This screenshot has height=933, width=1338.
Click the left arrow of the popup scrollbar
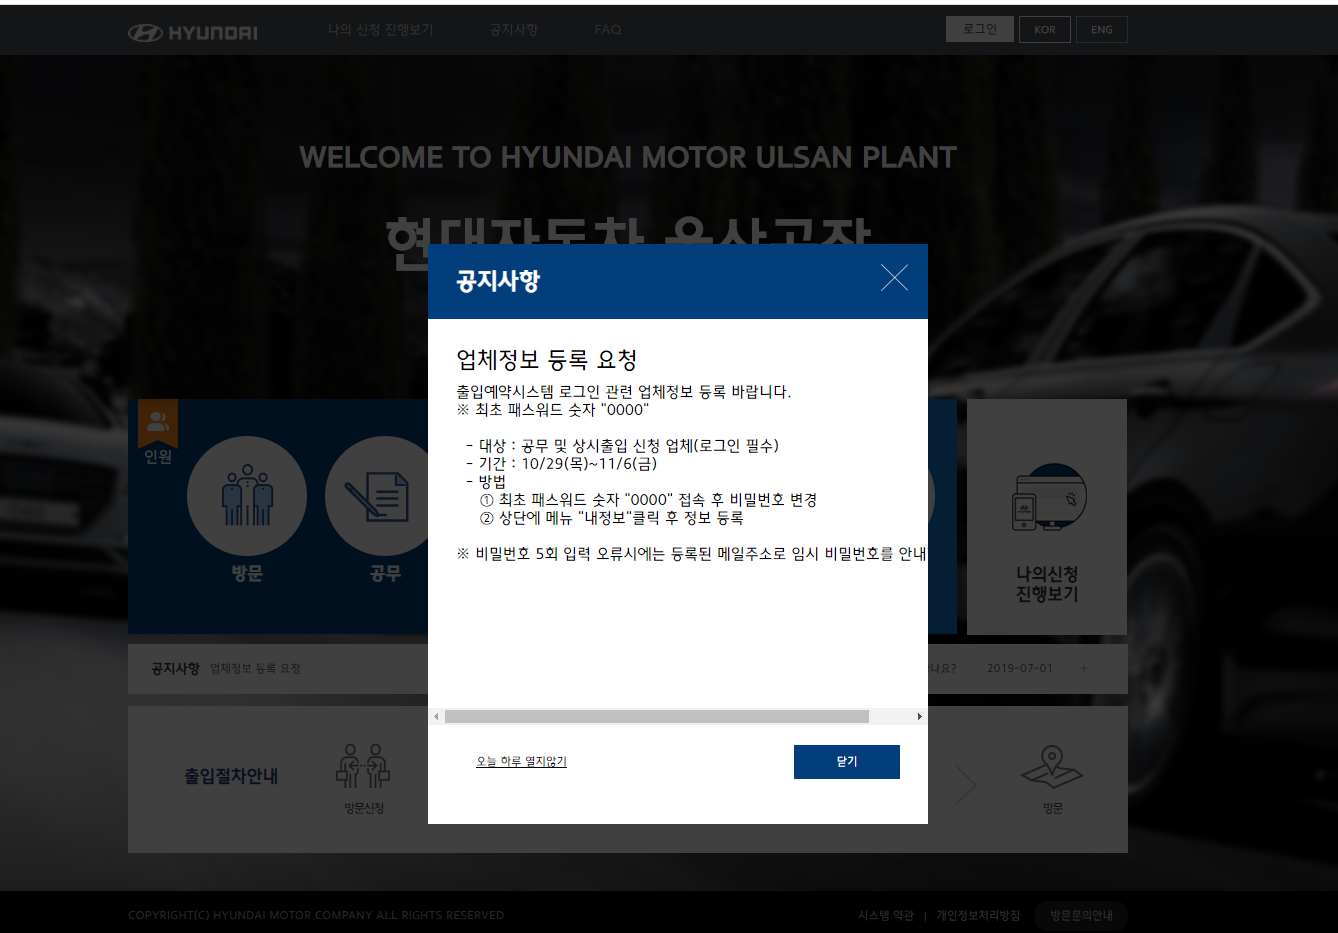click(x=436, y=717)
